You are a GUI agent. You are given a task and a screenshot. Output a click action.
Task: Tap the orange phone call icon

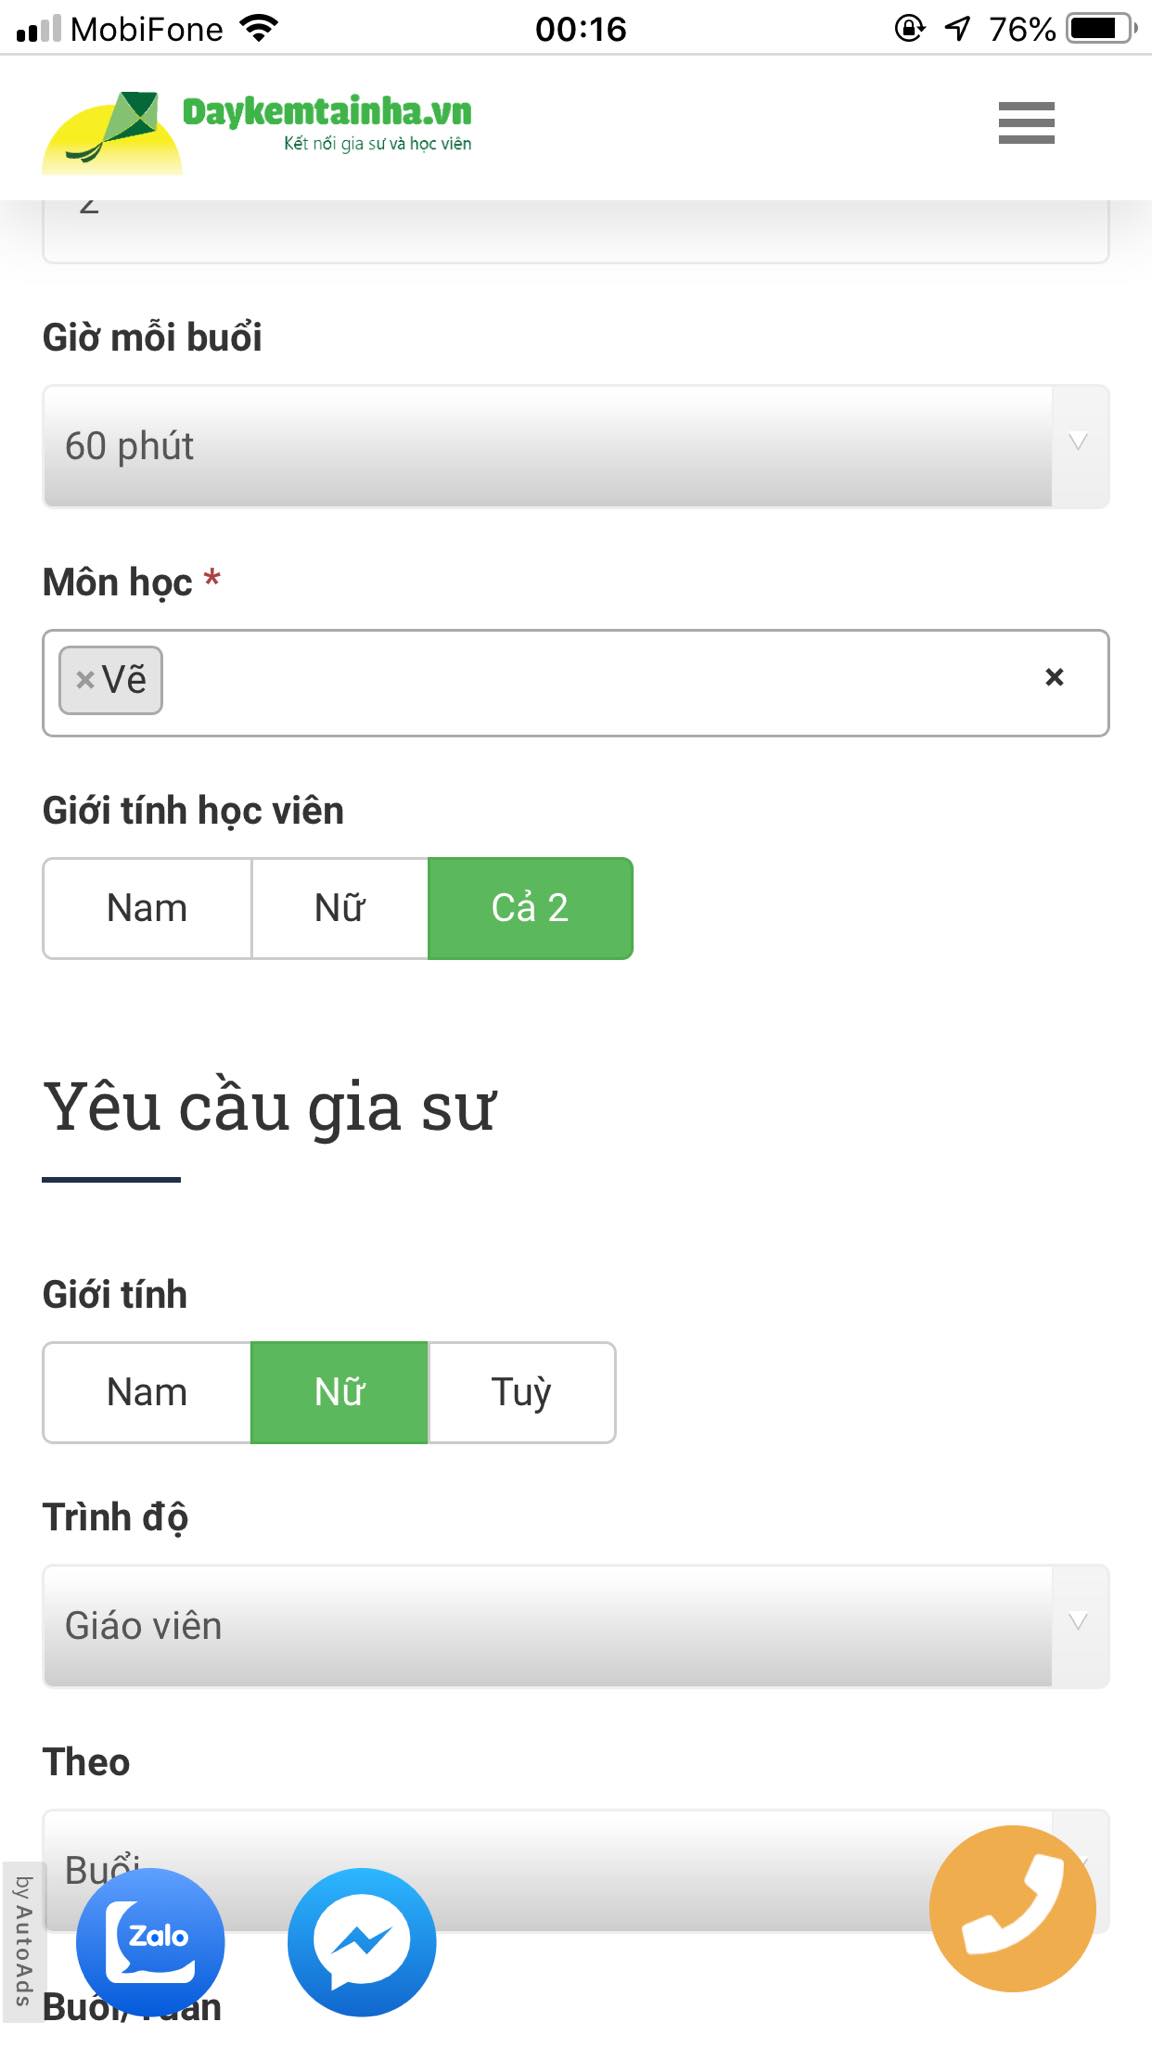pos(1013,1907)
